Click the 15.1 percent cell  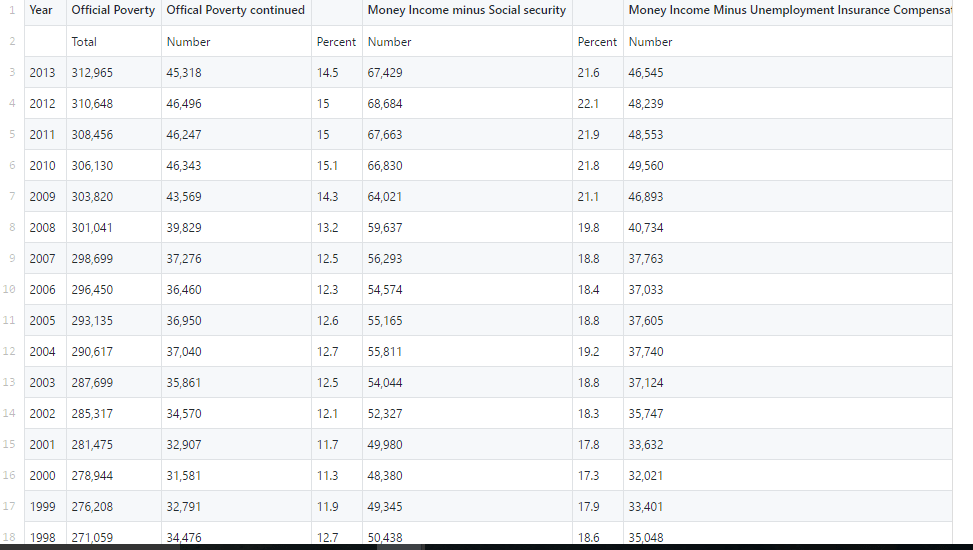[337, 166]
